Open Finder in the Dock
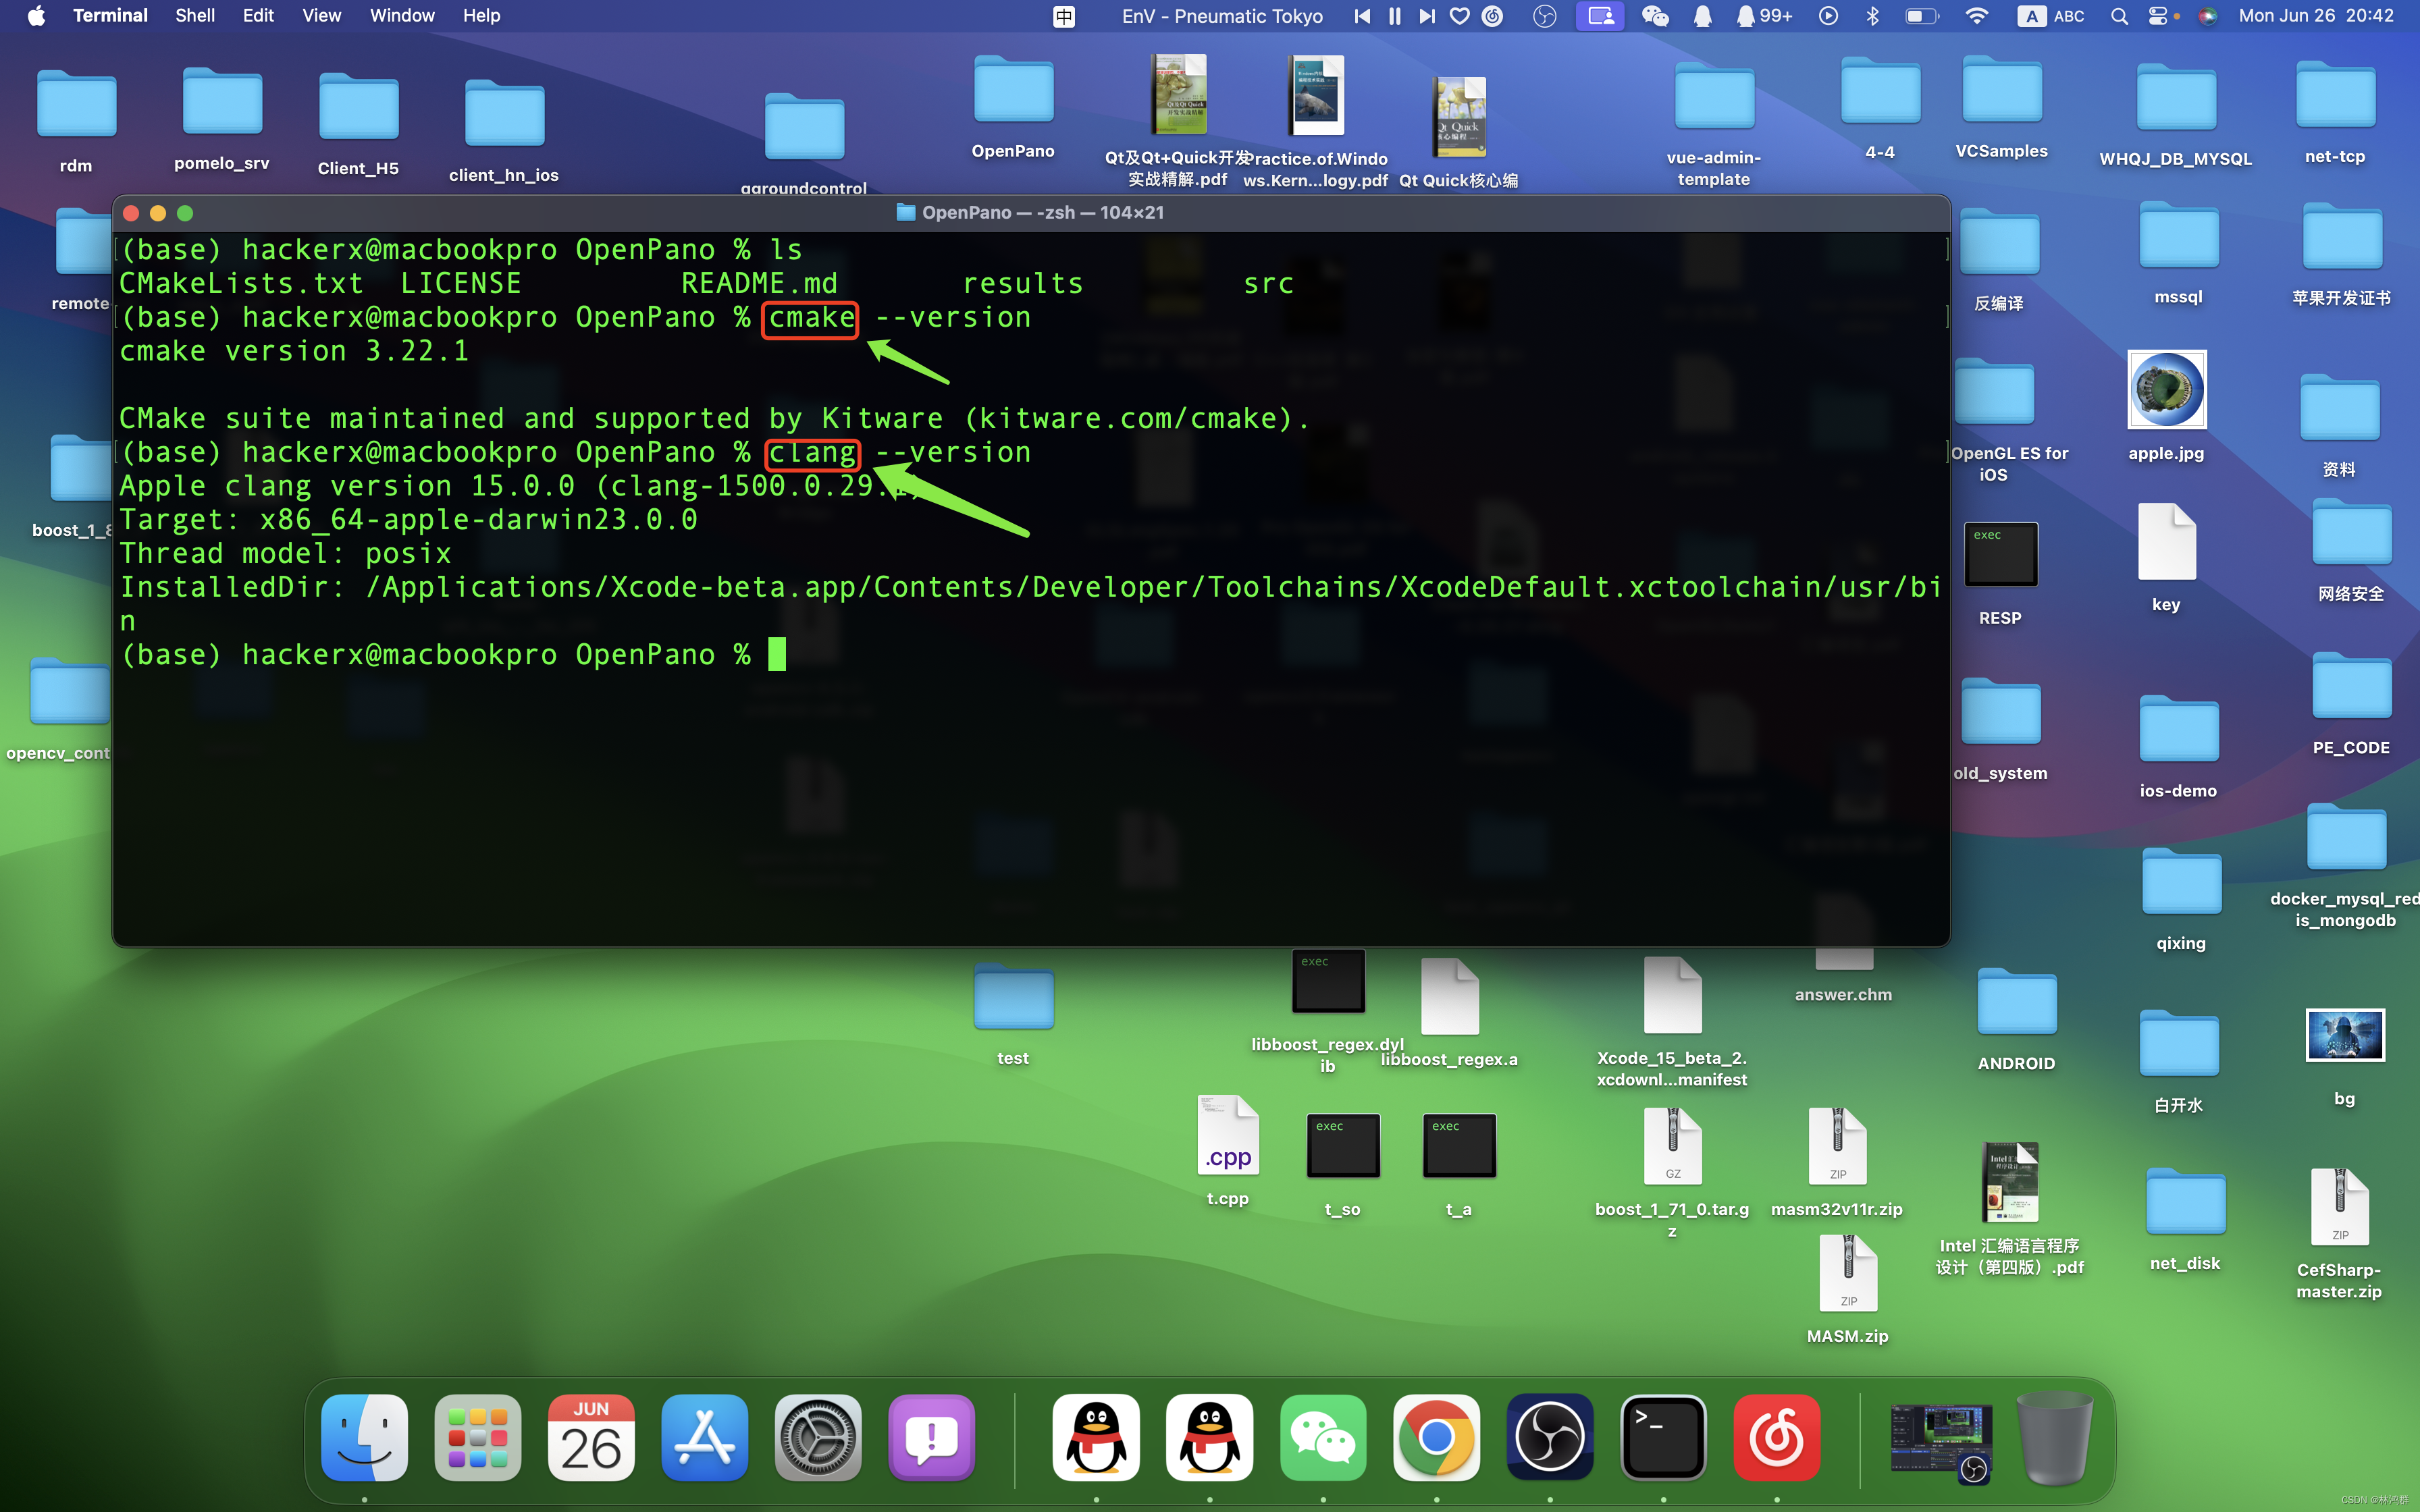 pyautogui.click(x=364, y=1437)
